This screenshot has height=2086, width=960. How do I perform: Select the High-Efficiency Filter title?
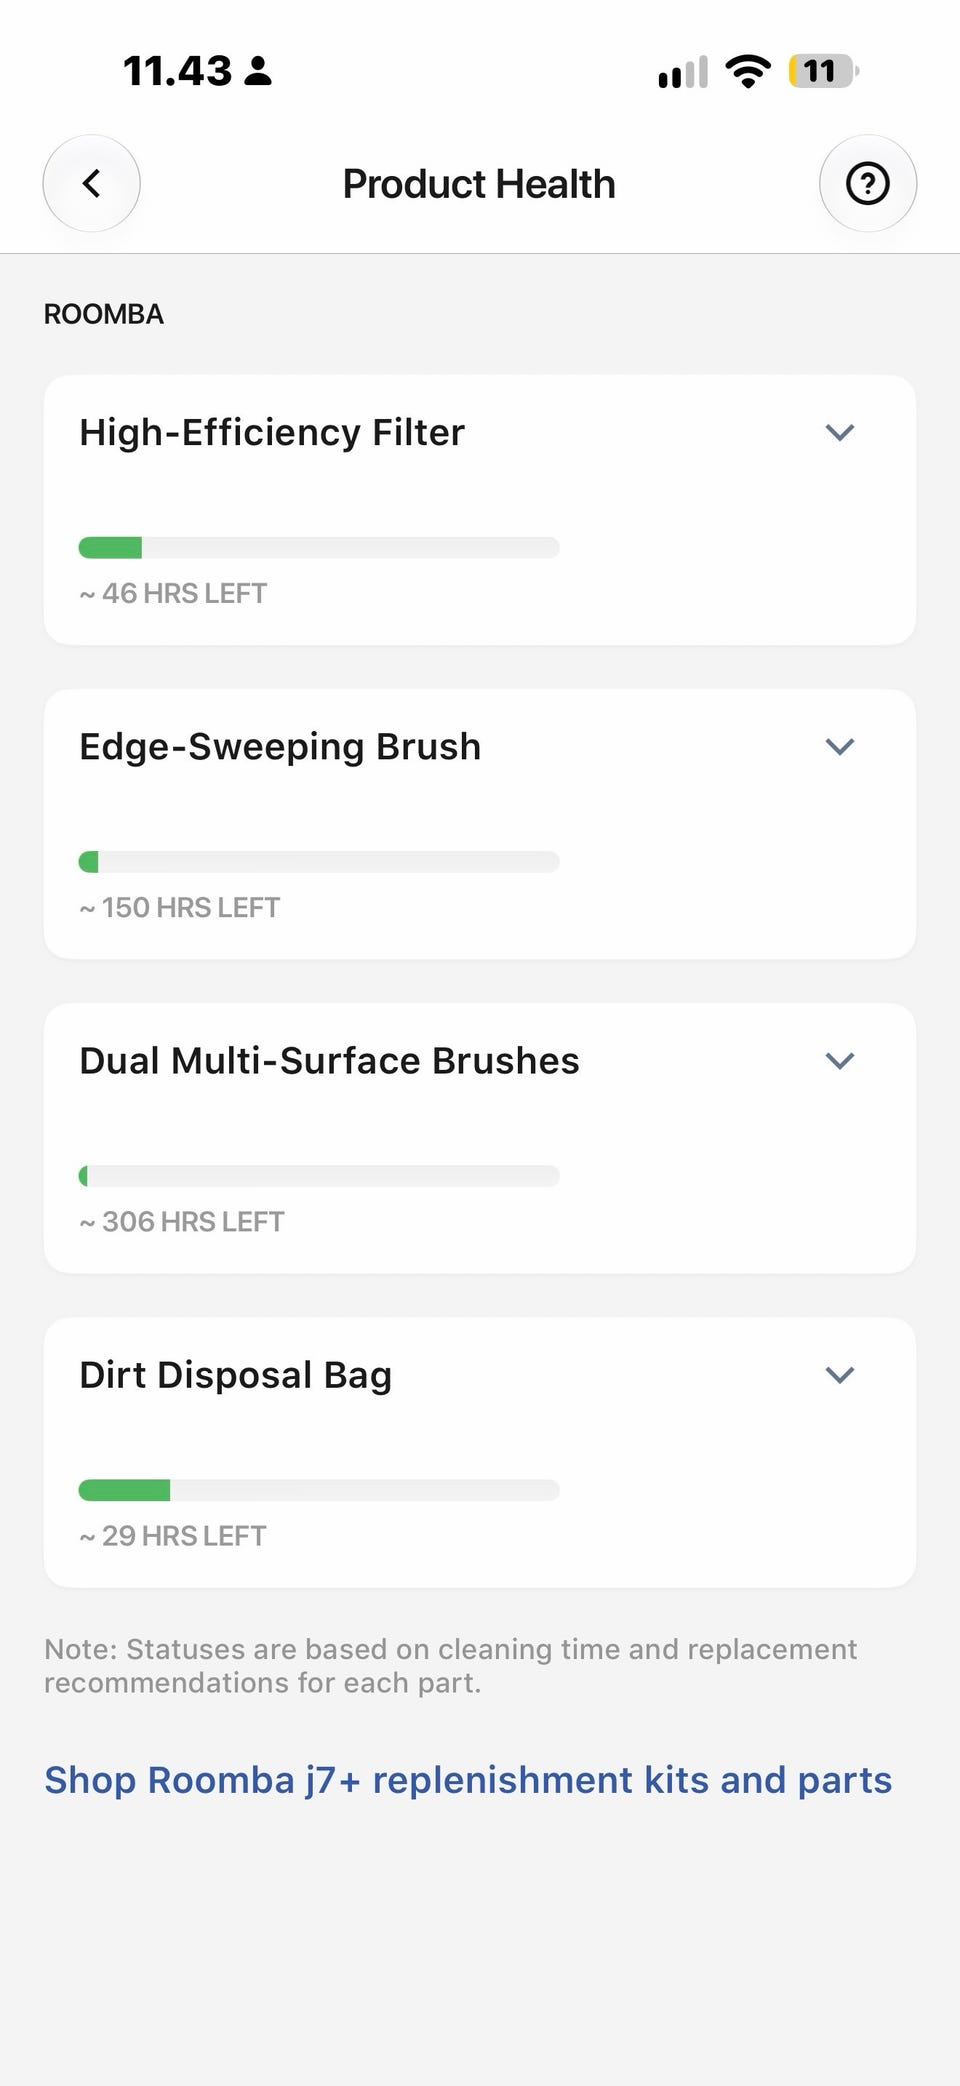click(x=272, y=433)
